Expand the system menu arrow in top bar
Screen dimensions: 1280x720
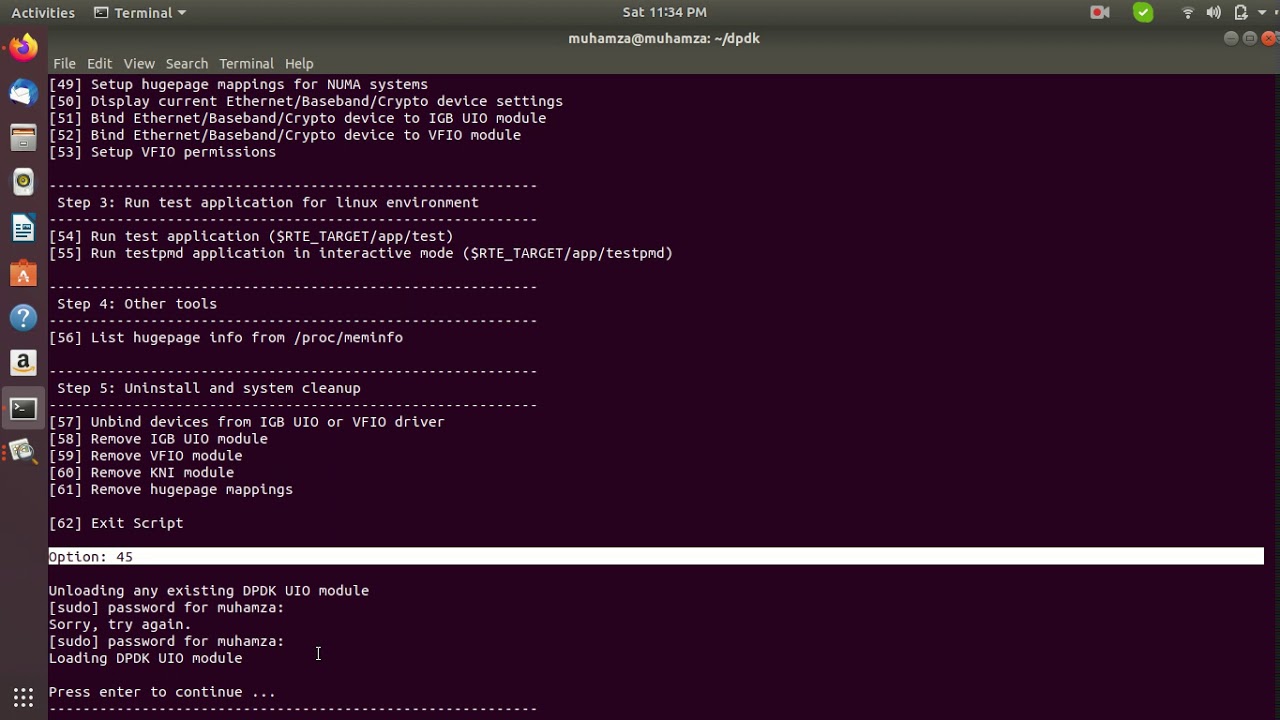click(1263, 13)
